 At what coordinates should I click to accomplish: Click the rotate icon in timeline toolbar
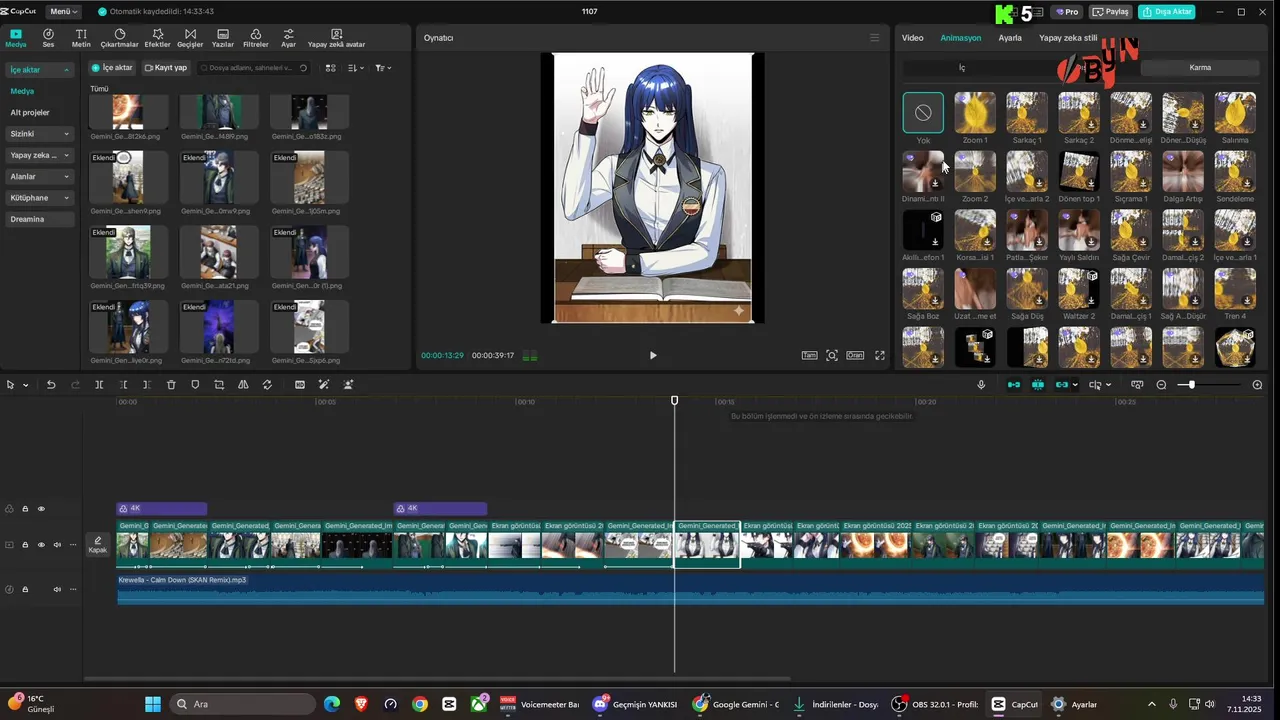coord(267,385)
